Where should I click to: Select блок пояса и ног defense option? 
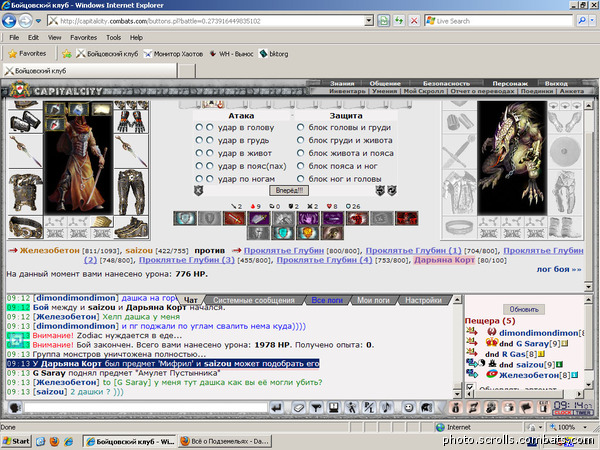[x=301, y=166]
